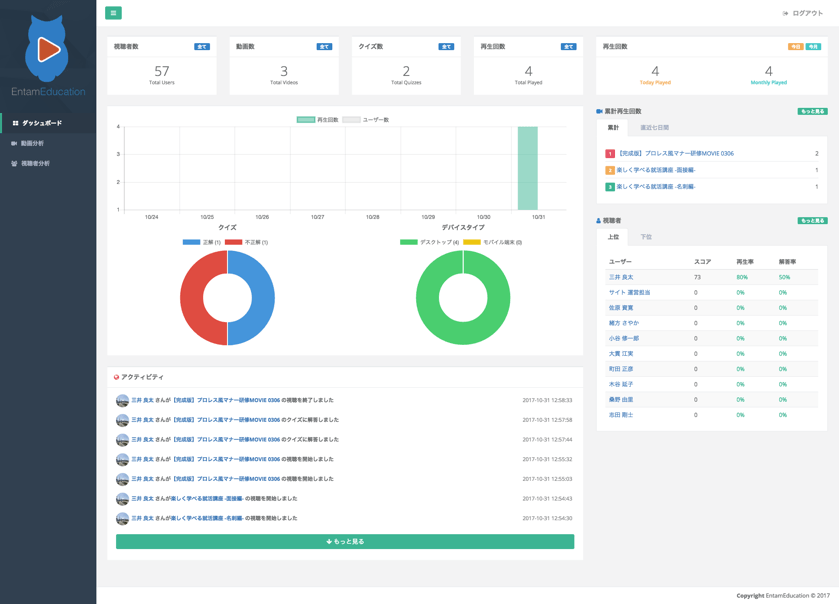Toggle the 再生回数 legend in bar chart
Viewport: 839px width, 604px height.
pyautogui.click(x=317, y=119)
